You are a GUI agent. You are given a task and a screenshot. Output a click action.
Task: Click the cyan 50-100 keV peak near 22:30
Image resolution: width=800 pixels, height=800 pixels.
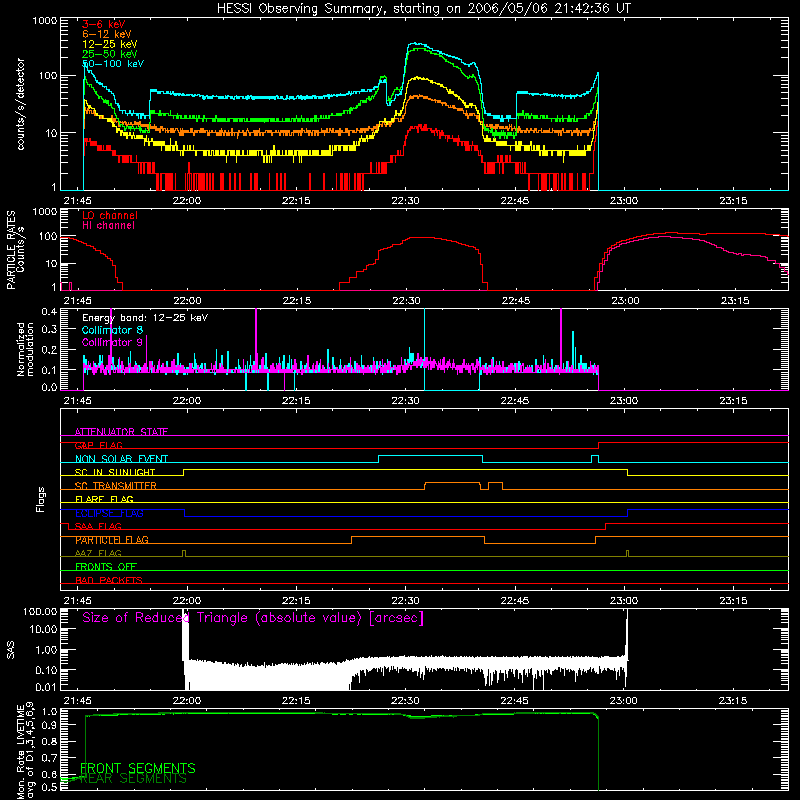(416, 44)
